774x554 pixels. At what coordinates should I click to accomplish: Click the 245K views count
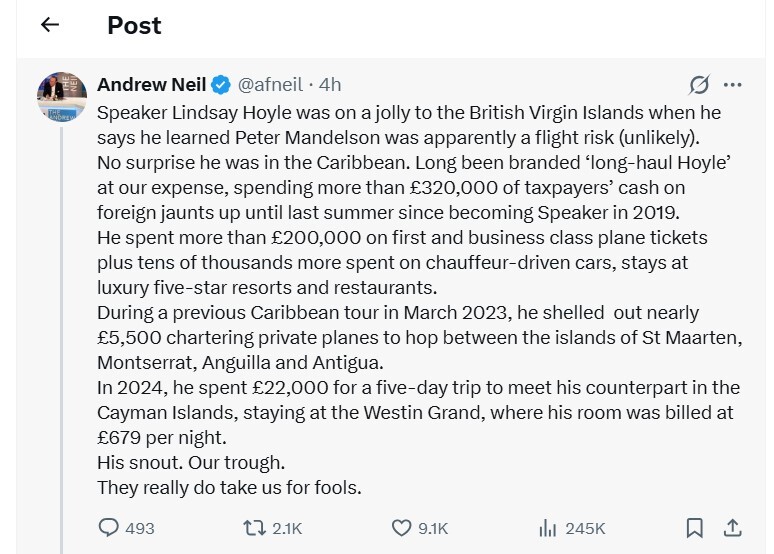tap(585, 528)
